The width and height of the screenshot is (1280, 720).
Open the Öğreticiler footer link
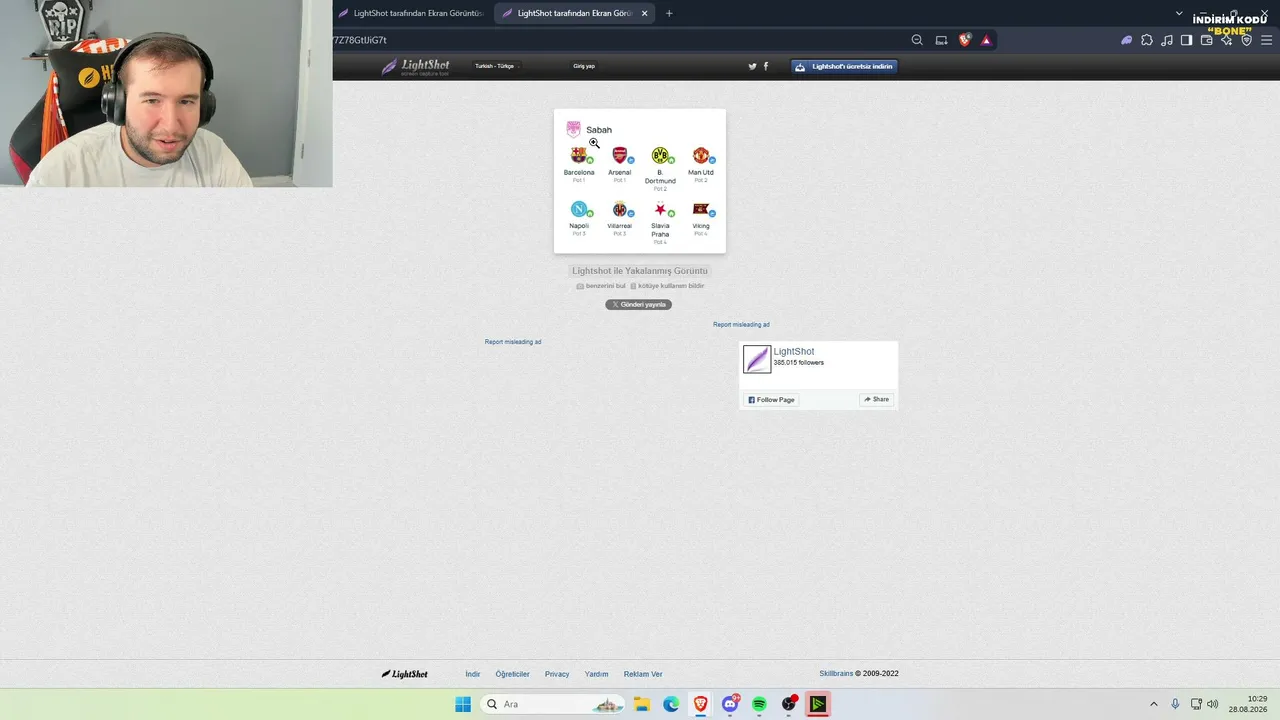[513, 674]
